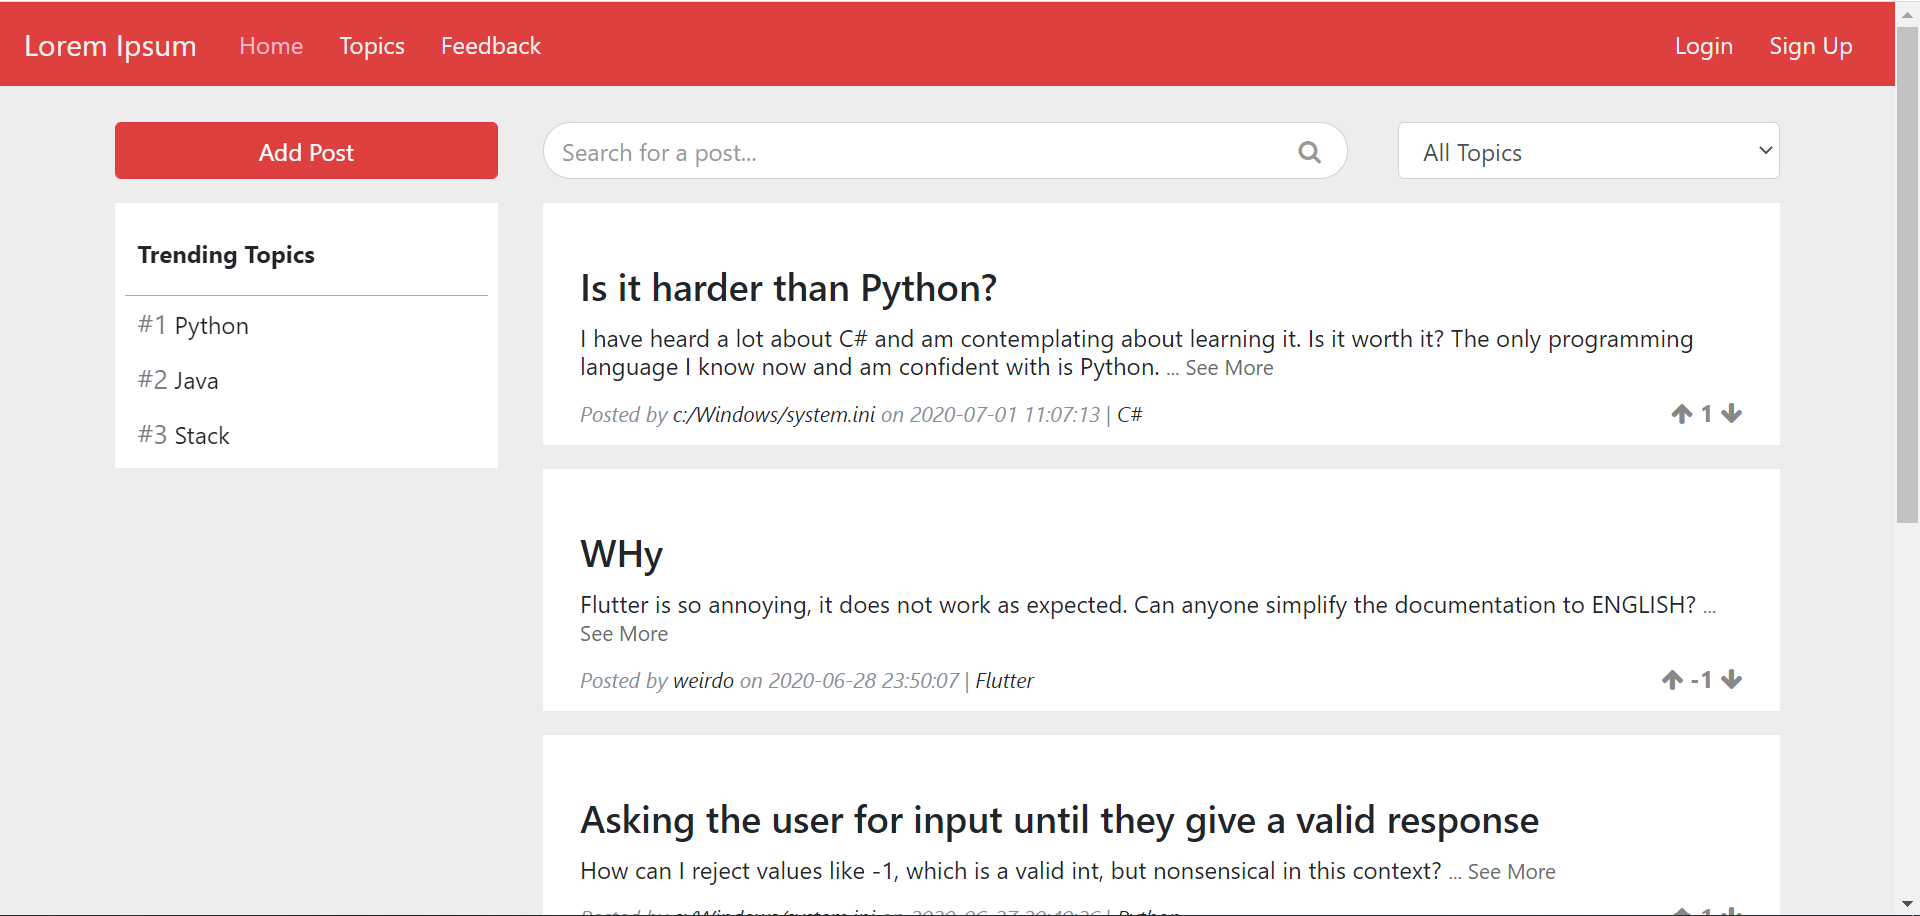
Task: Open the Topics nav item
Action: pyautogui.click(x=372, y=46)
